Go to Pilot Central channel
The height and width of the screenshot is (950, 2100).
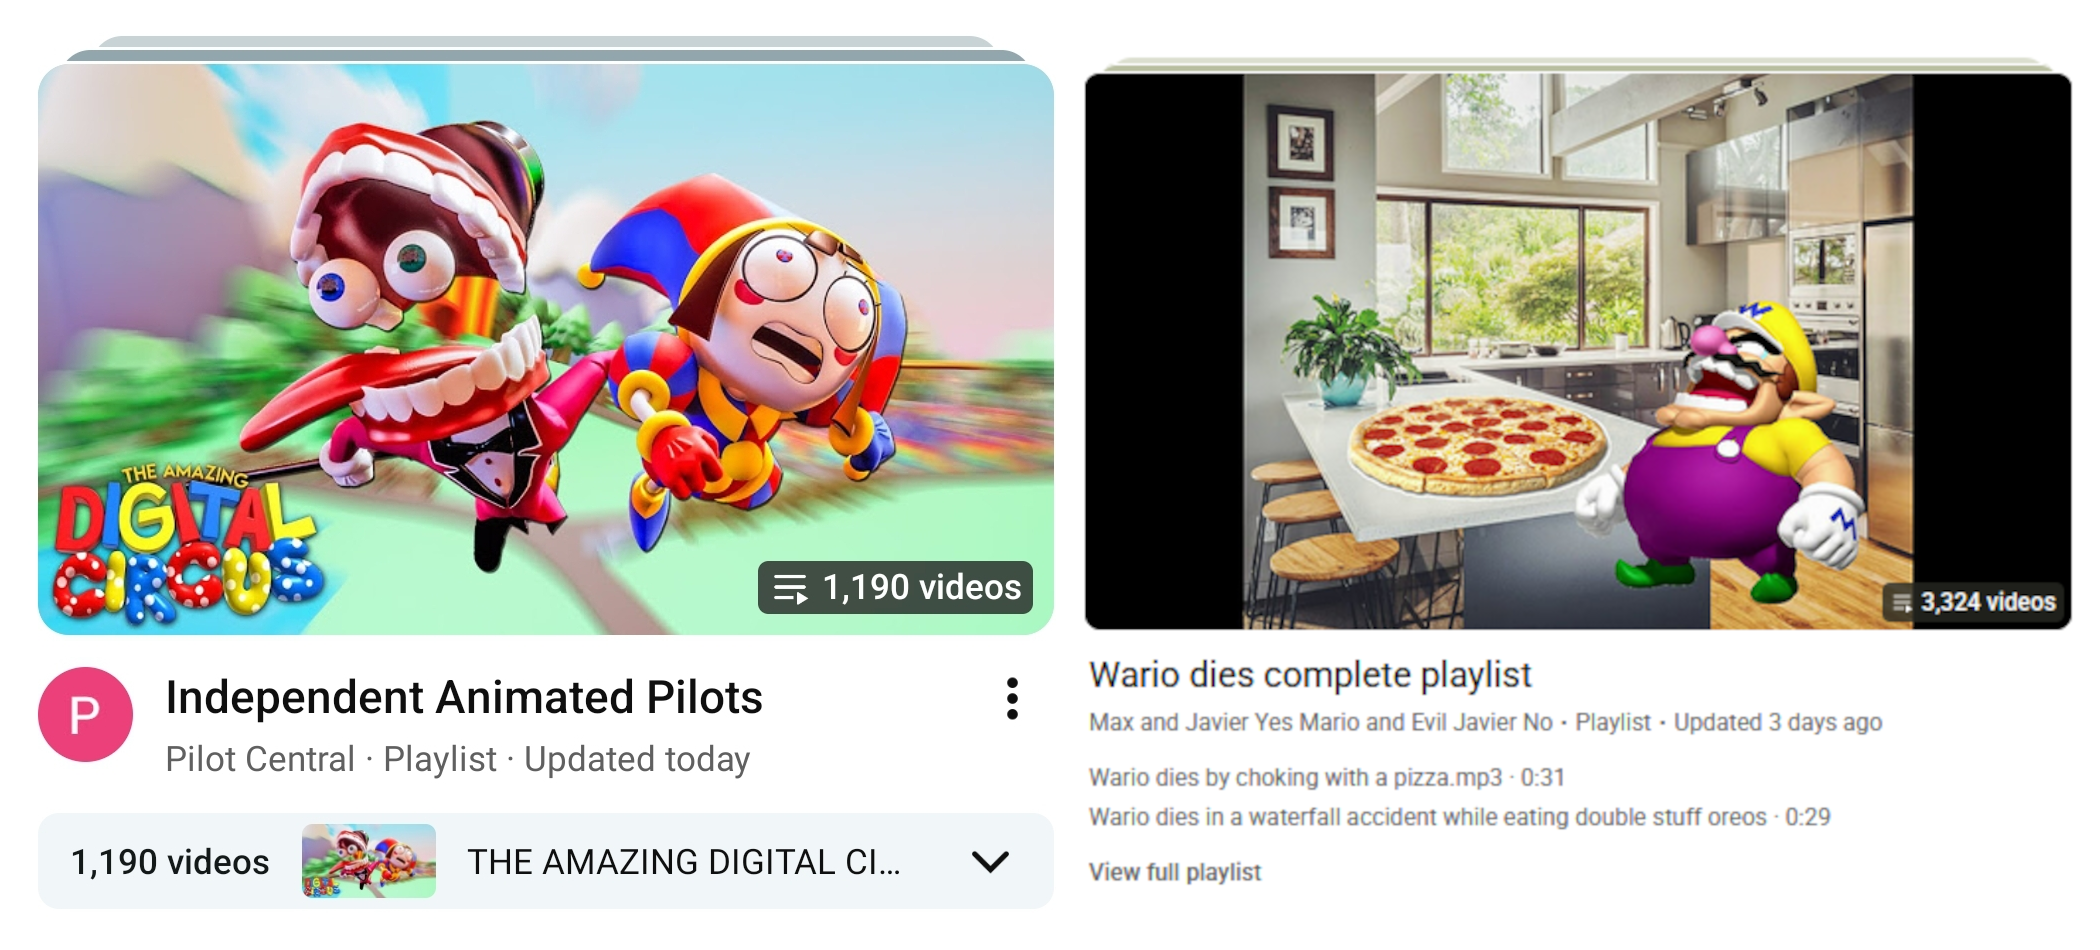pos(260,759)
